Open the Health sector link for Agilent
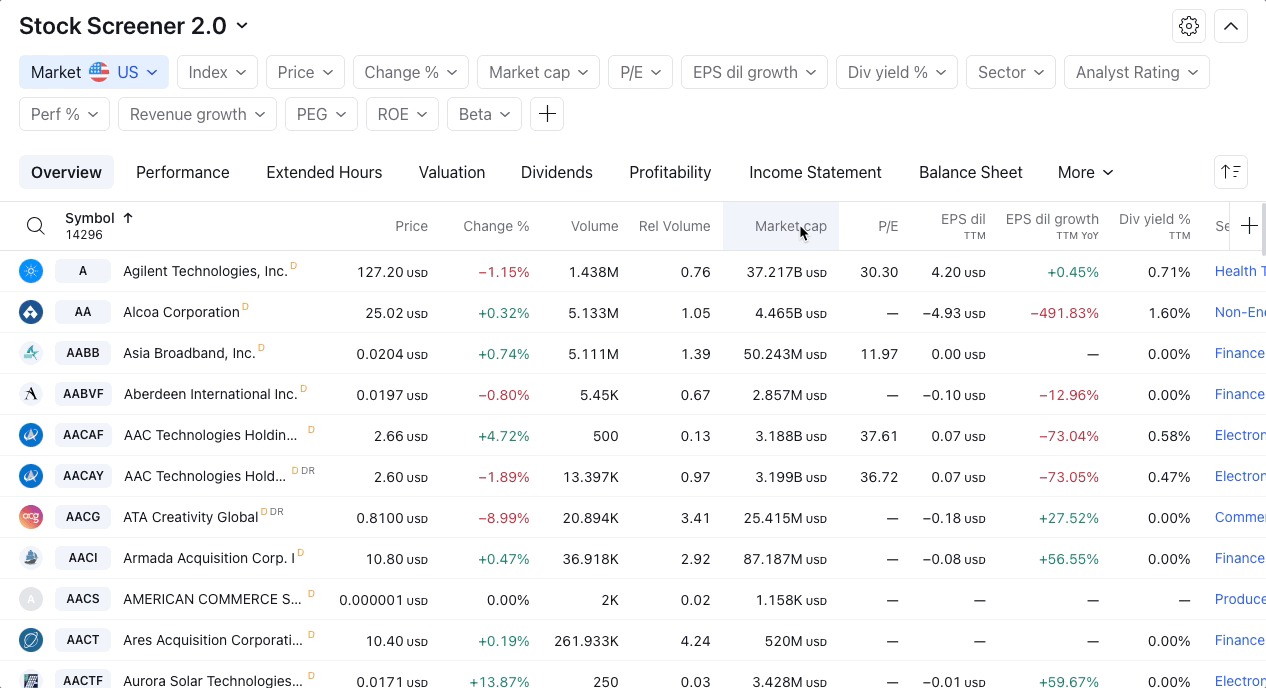The image size is (1266, 688). pyautogui.click(x=1239, y=271)
